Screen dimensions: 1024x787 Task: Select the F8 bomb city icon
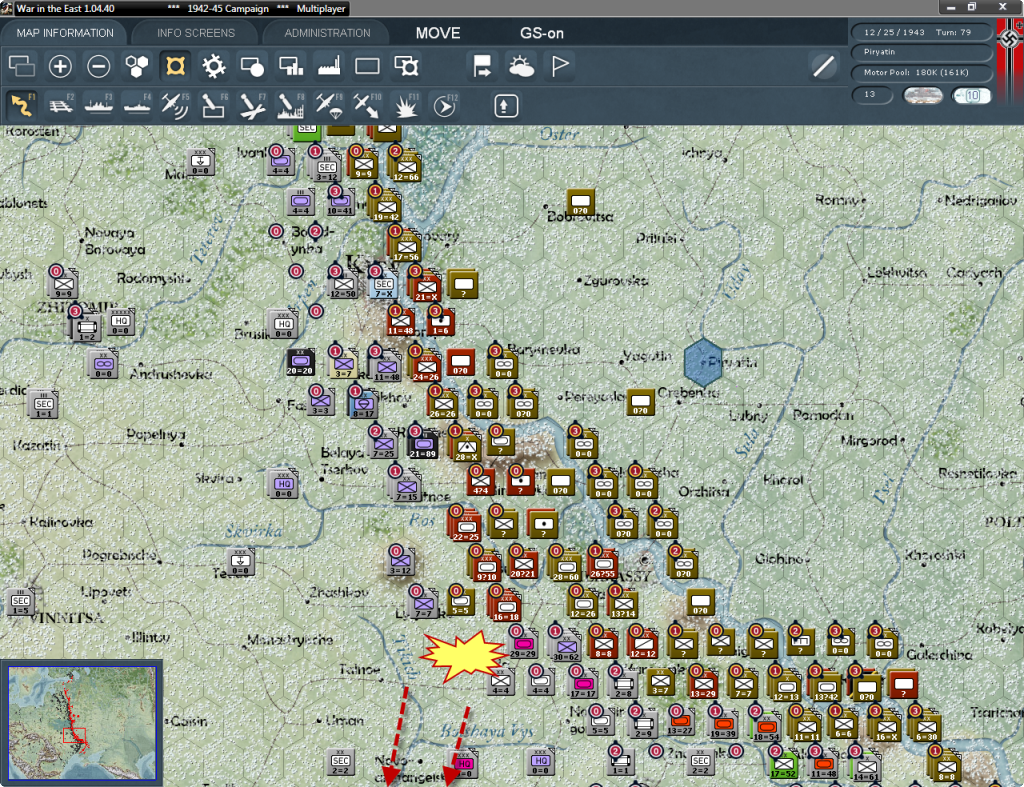pos(291,105)
